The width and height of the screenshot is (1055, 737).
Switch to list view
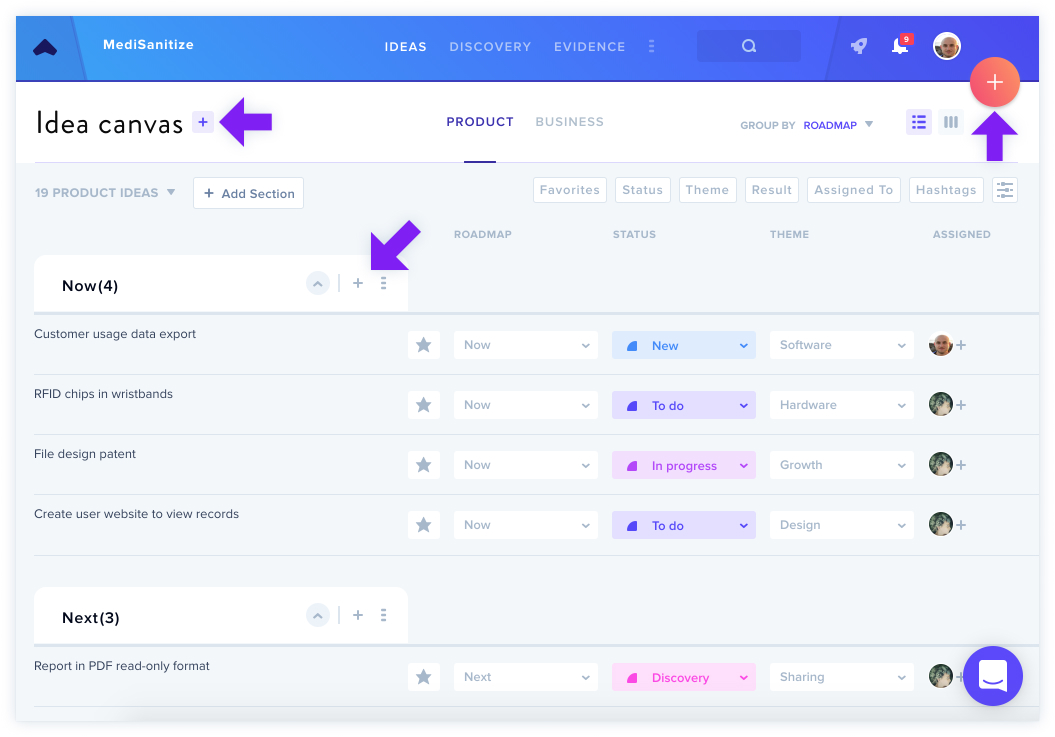coord(918,122)
